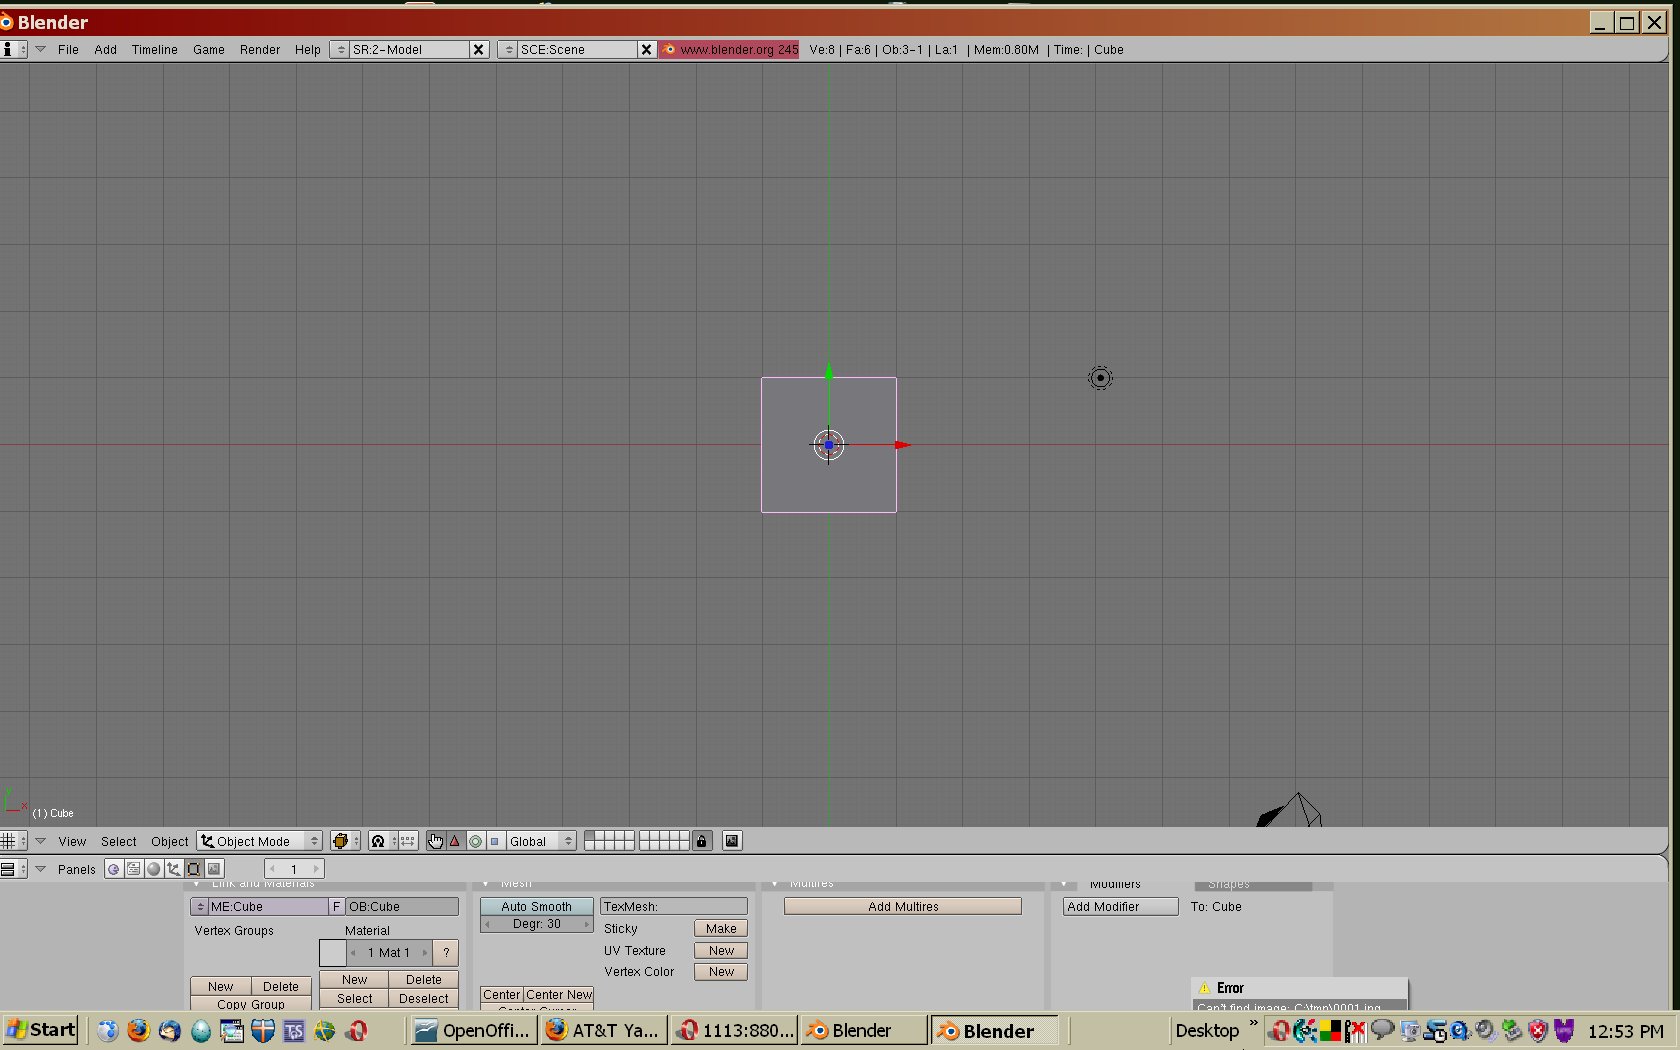Switch to the Logic context icon

click(x=114, y=869)
